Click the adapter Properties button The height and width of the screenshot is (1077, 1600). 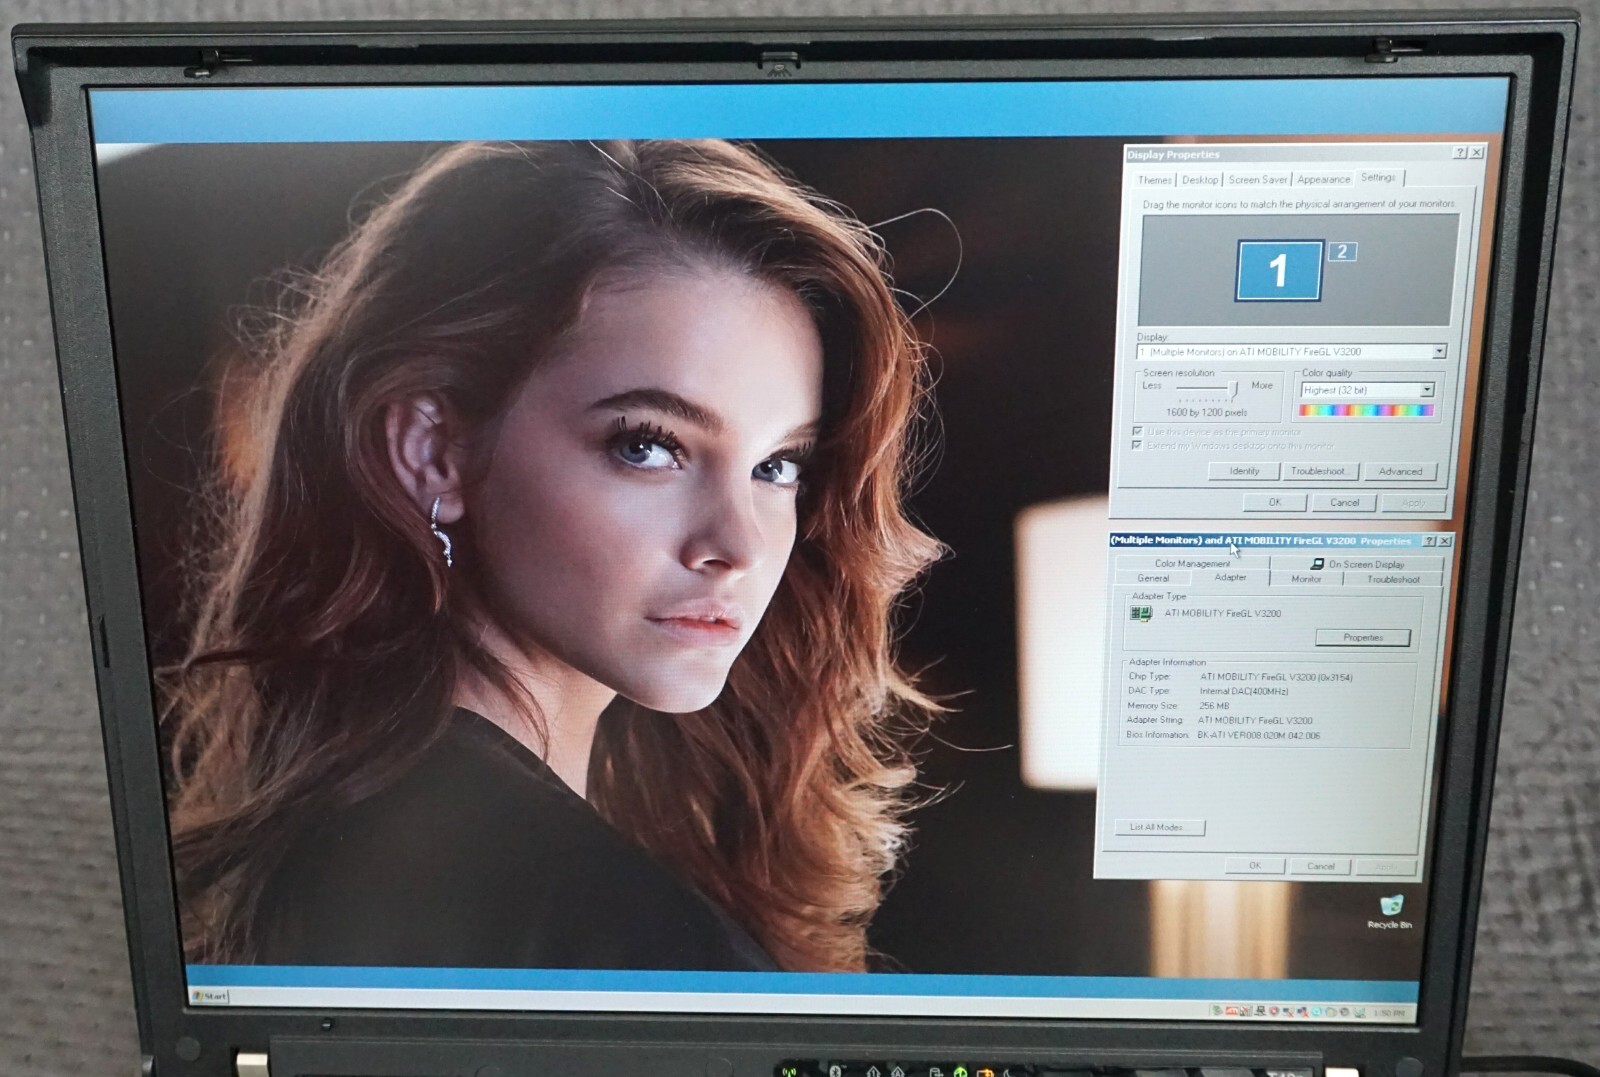pyautogui.click(x=1363, y=637)
